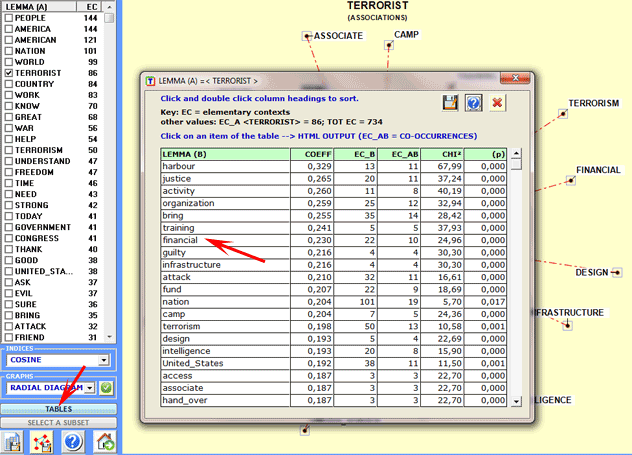
Task: Click the table scrollbar down arrow
Action: click(x=516, y=401)
